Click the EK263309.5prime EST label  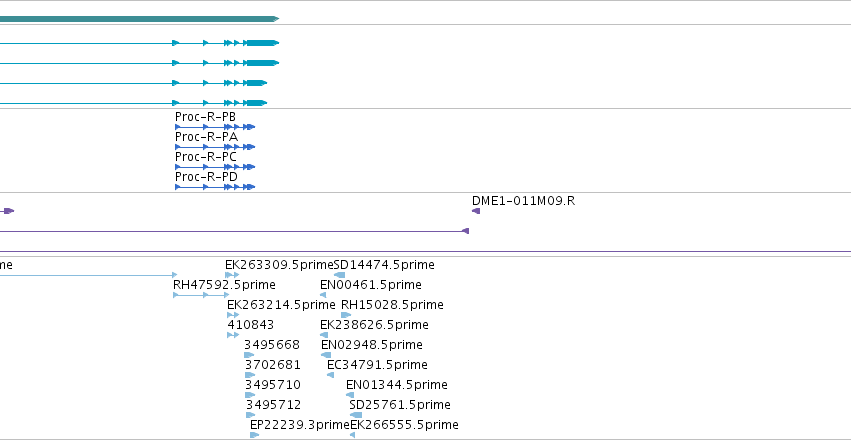tap(279, 265)
